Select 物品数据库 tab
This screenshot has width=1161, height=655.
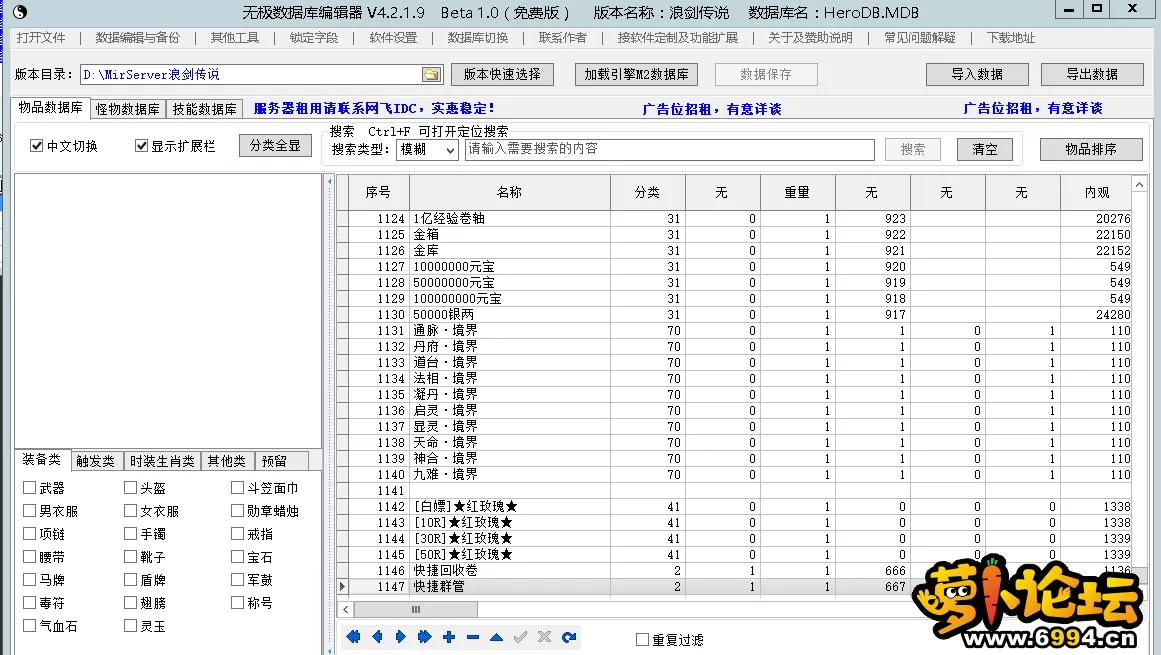pyautogui.click(x=50, y=107)
